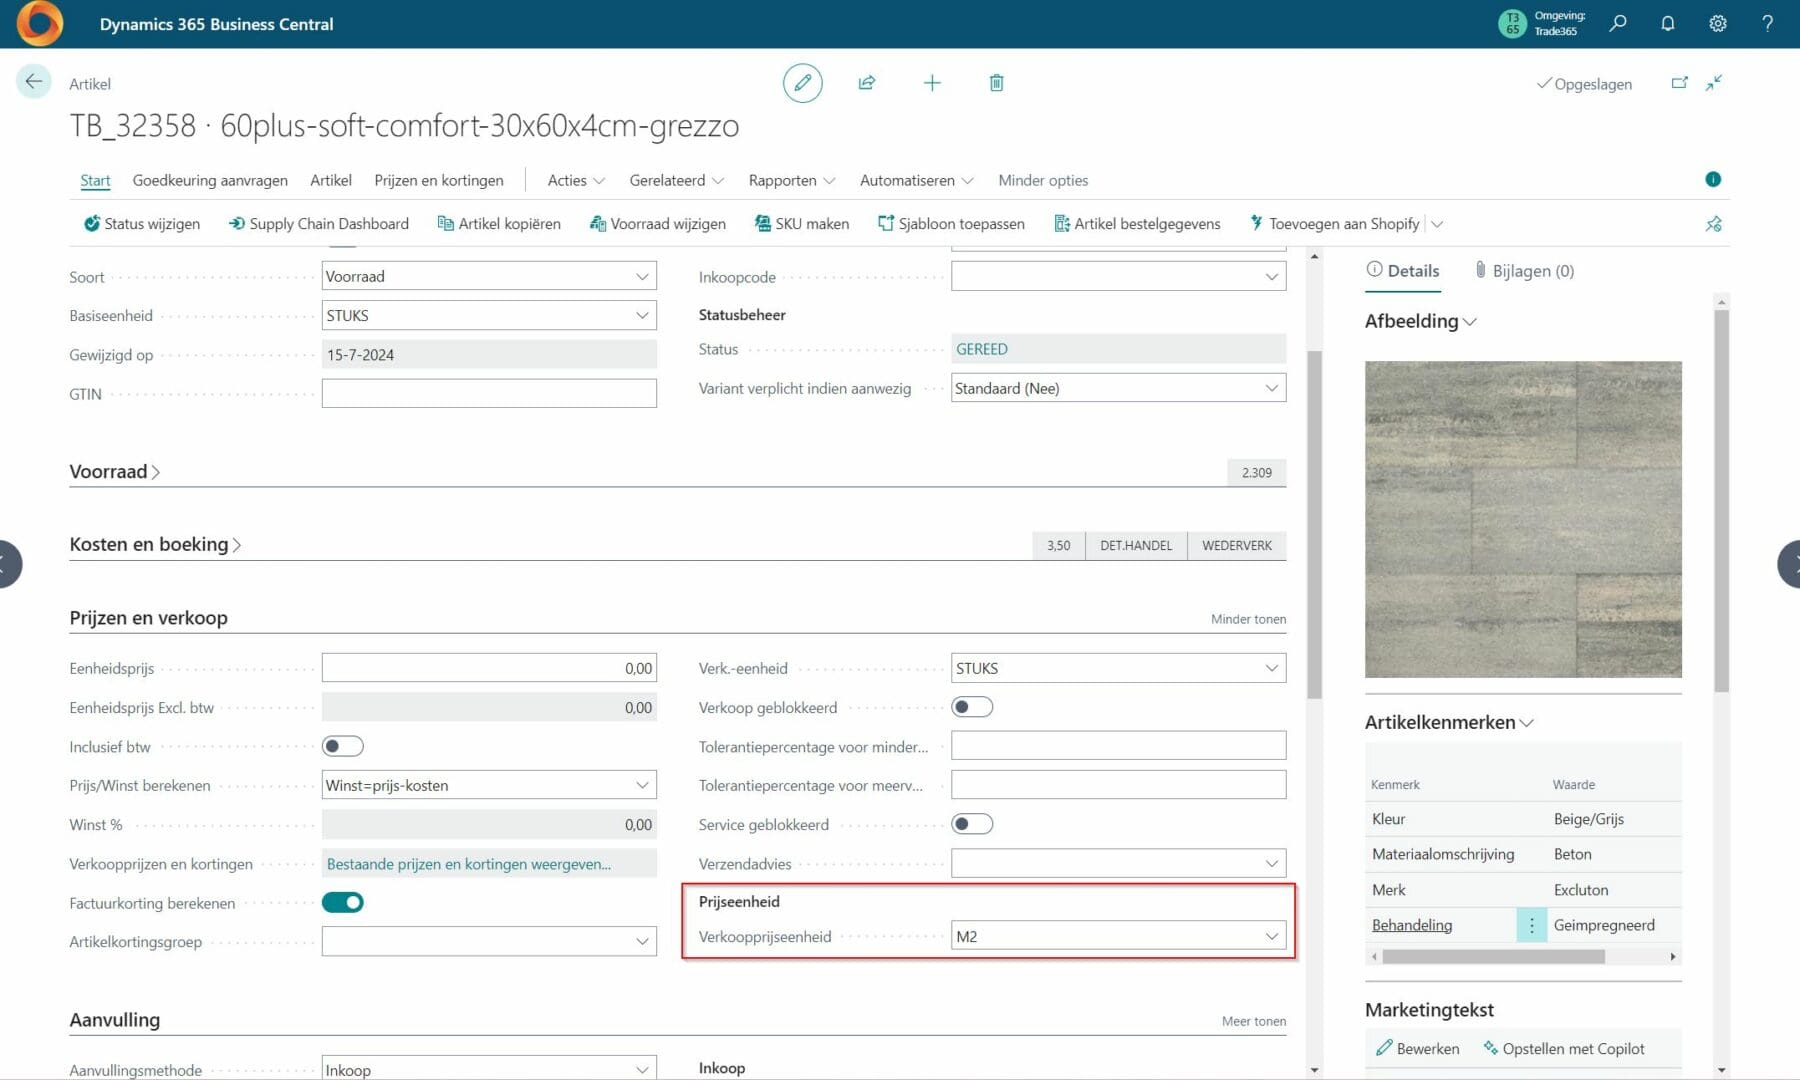Click the pencil edit icon

[x=802, y=83]
